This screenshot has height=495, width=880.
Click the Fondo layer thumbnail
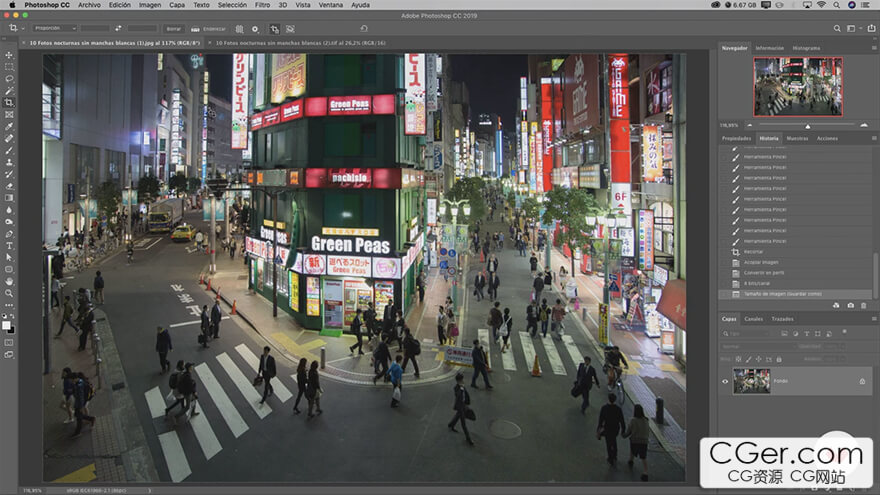pyautogui.click(x=751, y=381)
